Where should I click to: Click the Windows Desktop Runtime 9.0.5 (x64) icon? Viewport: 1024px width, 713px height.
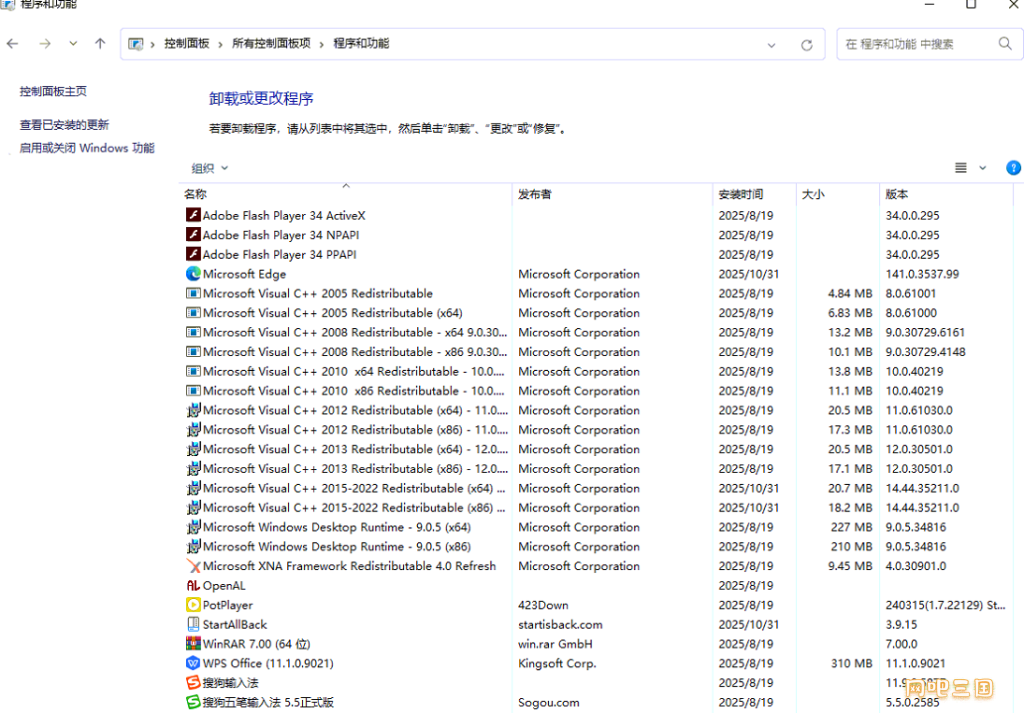click(193, 527)
